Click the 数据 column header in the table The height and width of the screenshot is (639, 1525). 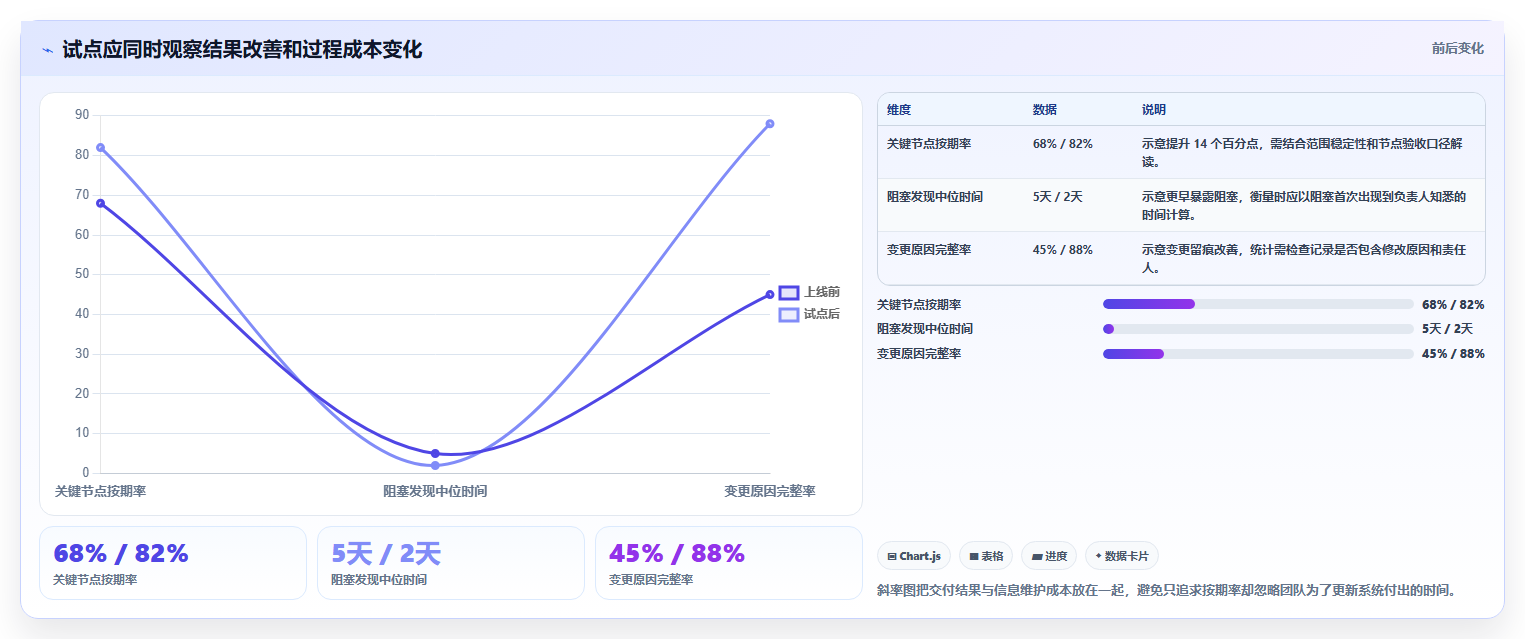(x=1045, y=110)
